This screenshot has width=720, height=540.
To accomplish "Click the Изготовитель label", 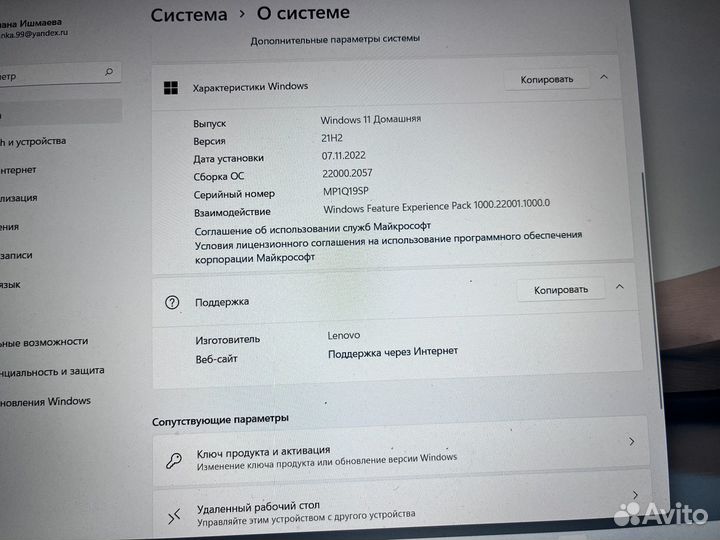I will click(228, 340).
